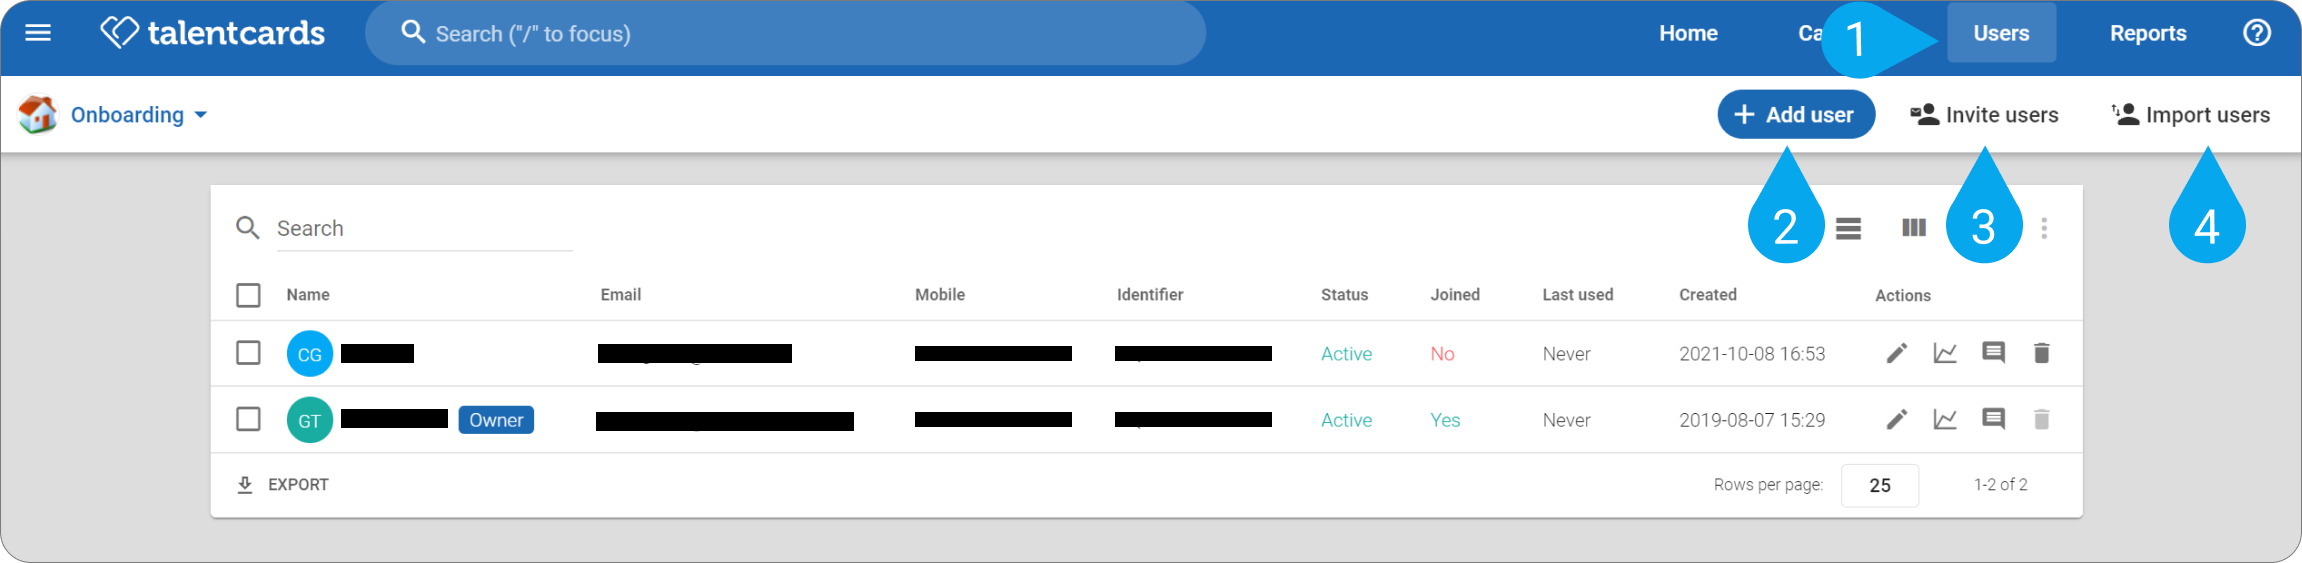Open column visibility settings icon
2302x563 pixels.
[1914, 228]
